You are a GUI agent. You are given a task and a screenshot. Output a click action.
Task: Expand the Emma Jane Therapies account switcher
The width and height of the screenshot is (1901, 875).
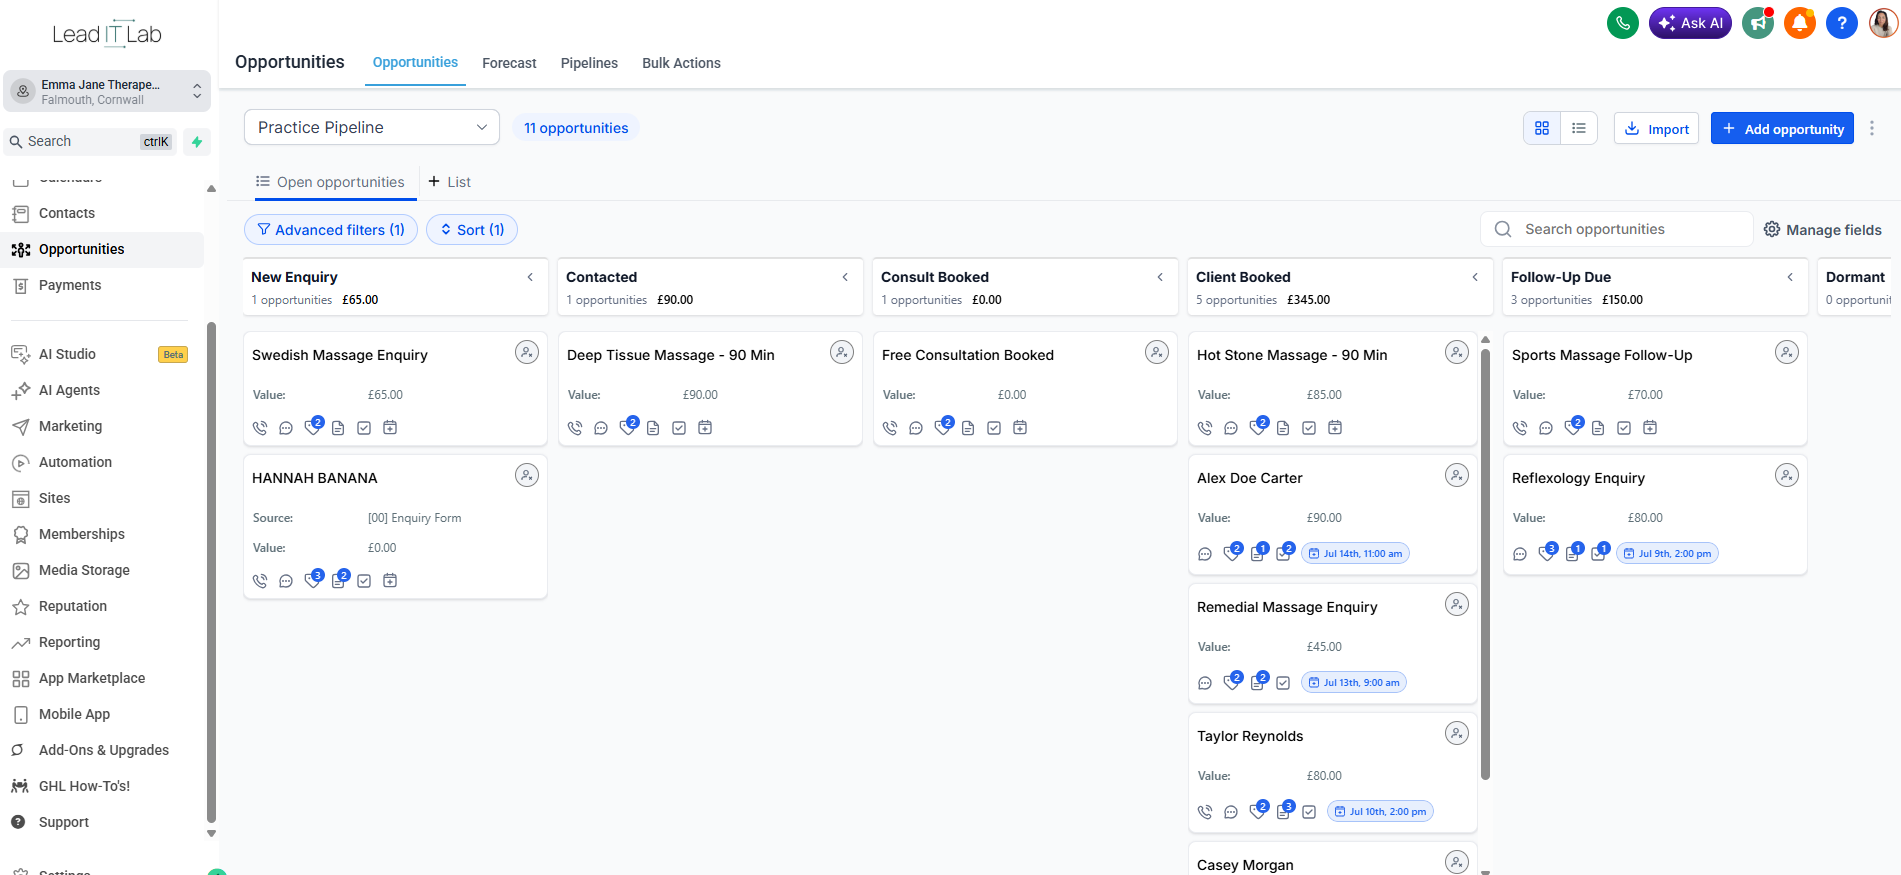click(x=107, y=91)
